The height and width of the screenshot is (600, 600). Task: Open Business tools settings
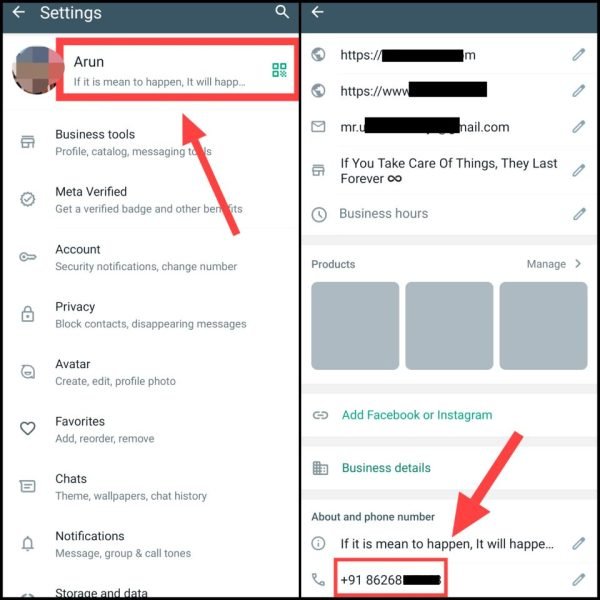pos(151,142)
